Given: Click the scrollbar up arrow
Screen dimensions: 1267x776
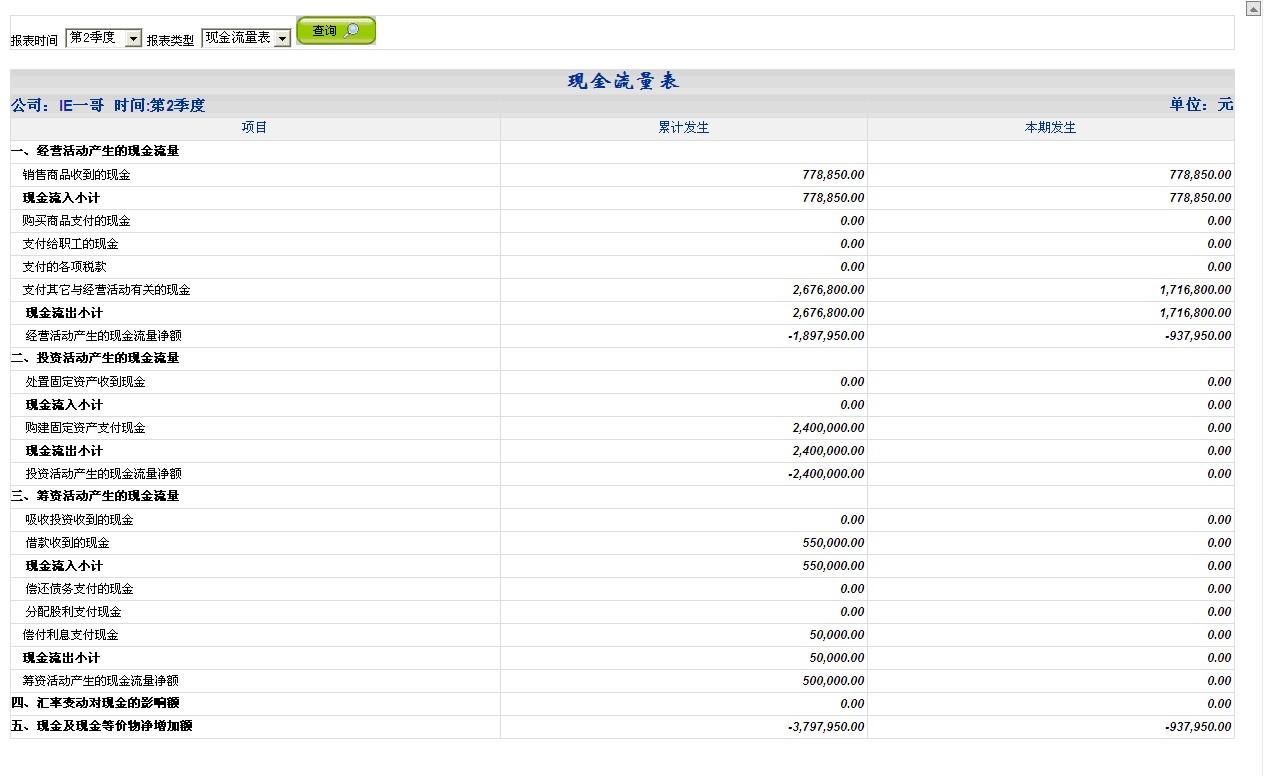Looking at the screenshot, I should [1253, 9].
